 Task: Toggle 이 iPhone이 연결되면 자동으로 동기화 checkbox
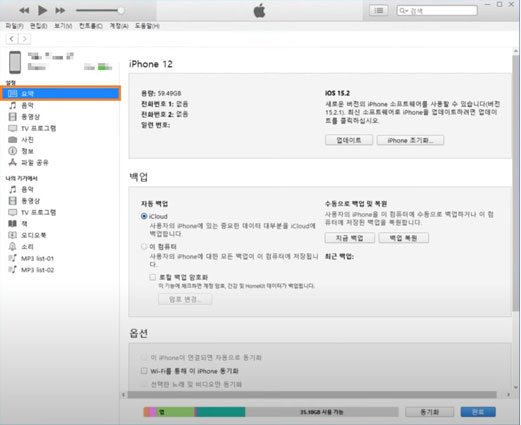144,357
